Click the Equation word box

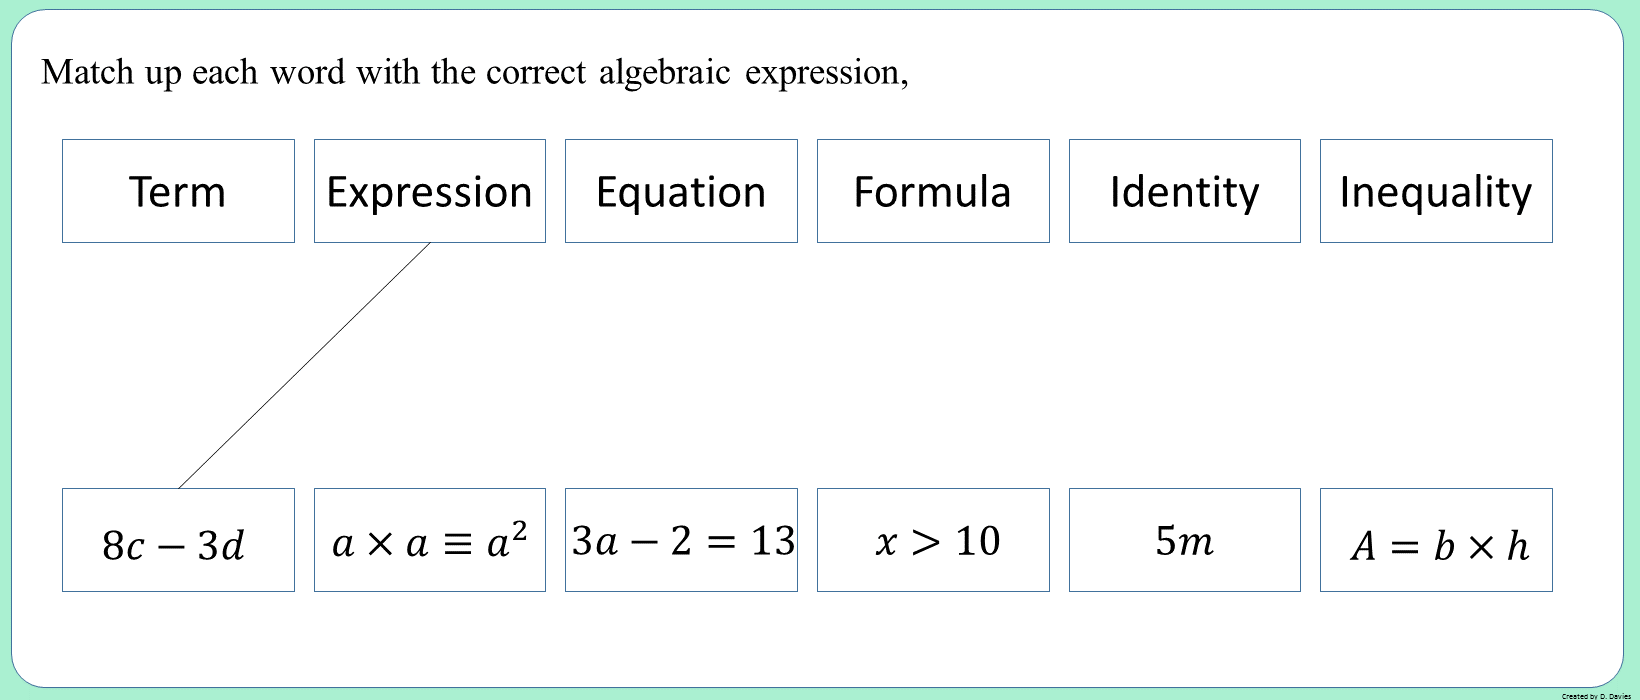pyautogui.click(x=681, y=191)
